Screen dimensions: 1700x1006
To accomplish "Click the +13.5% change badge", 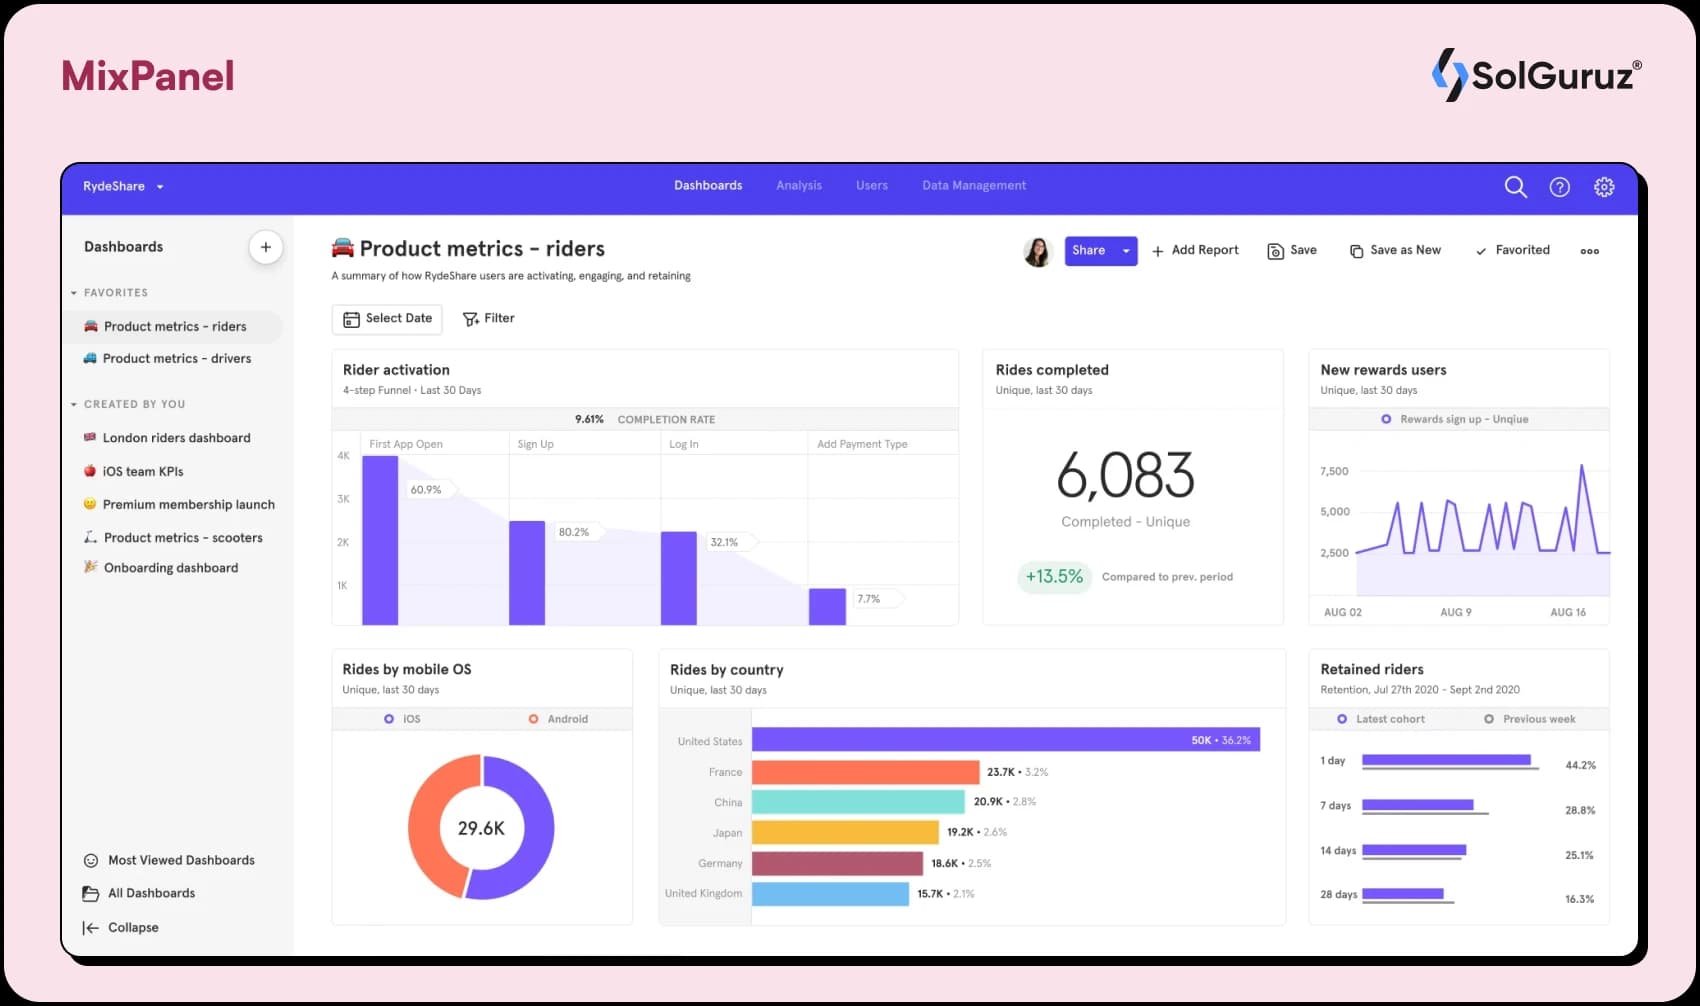I will (1054, 577).
